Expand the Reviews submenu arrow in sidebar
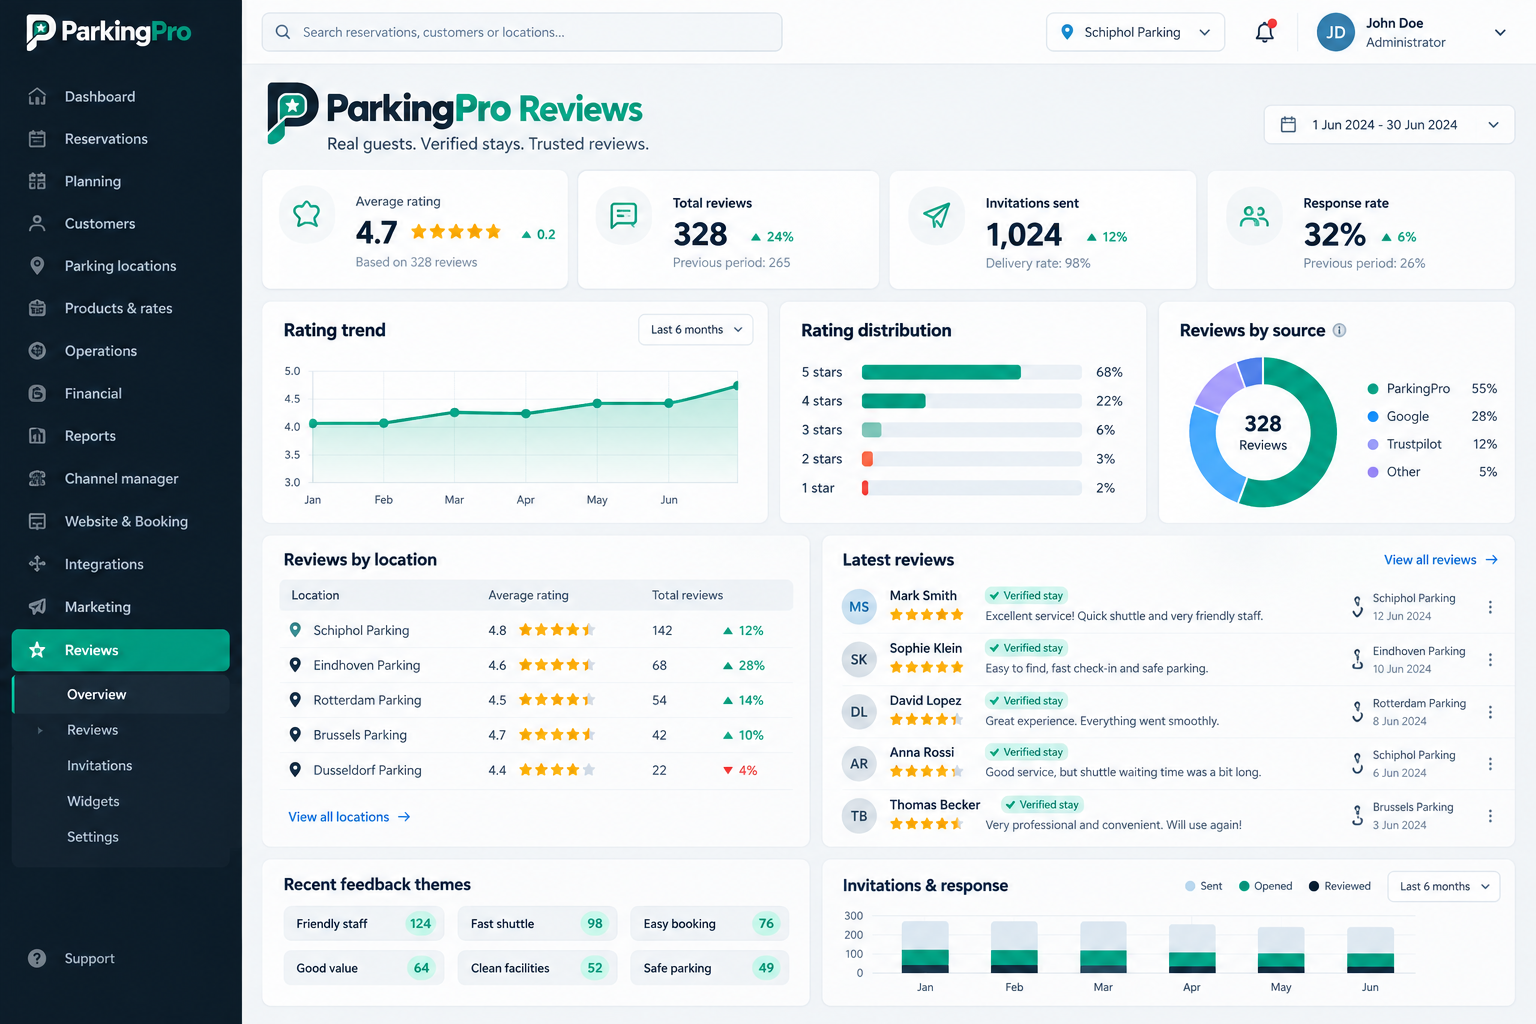 [40, 730]
